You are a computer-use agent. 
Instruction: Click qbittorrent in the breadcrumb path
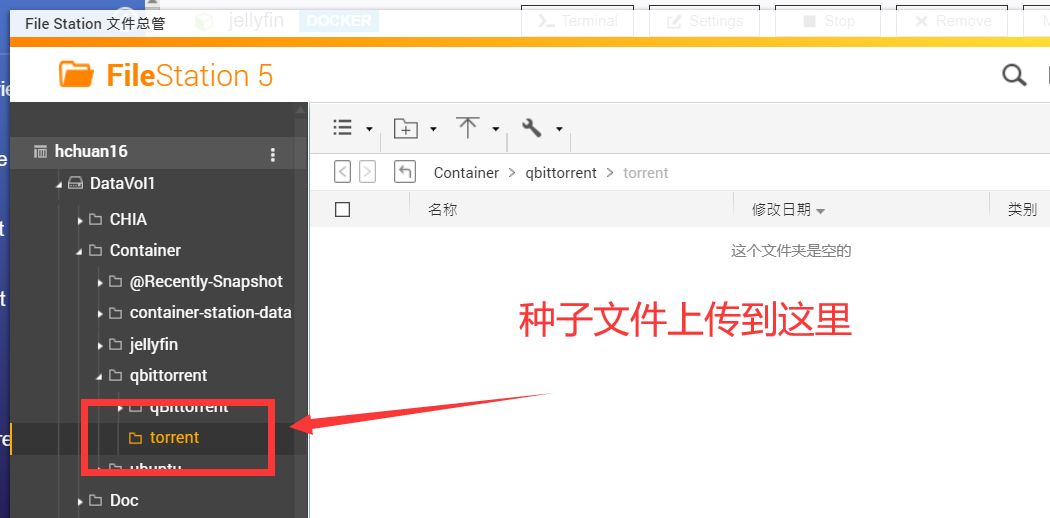[x=560, y=173]
